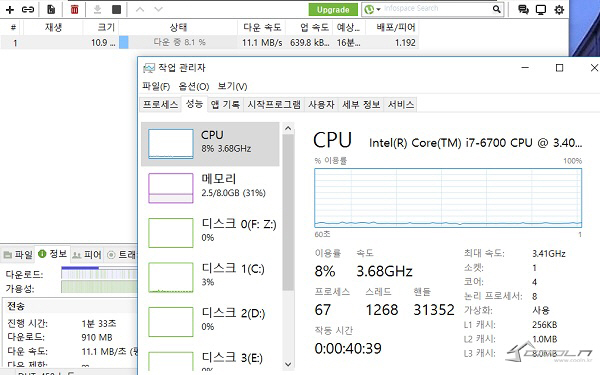Click the 다운로드 pieces progress bar
600x375 pixels.
point(99,273)
